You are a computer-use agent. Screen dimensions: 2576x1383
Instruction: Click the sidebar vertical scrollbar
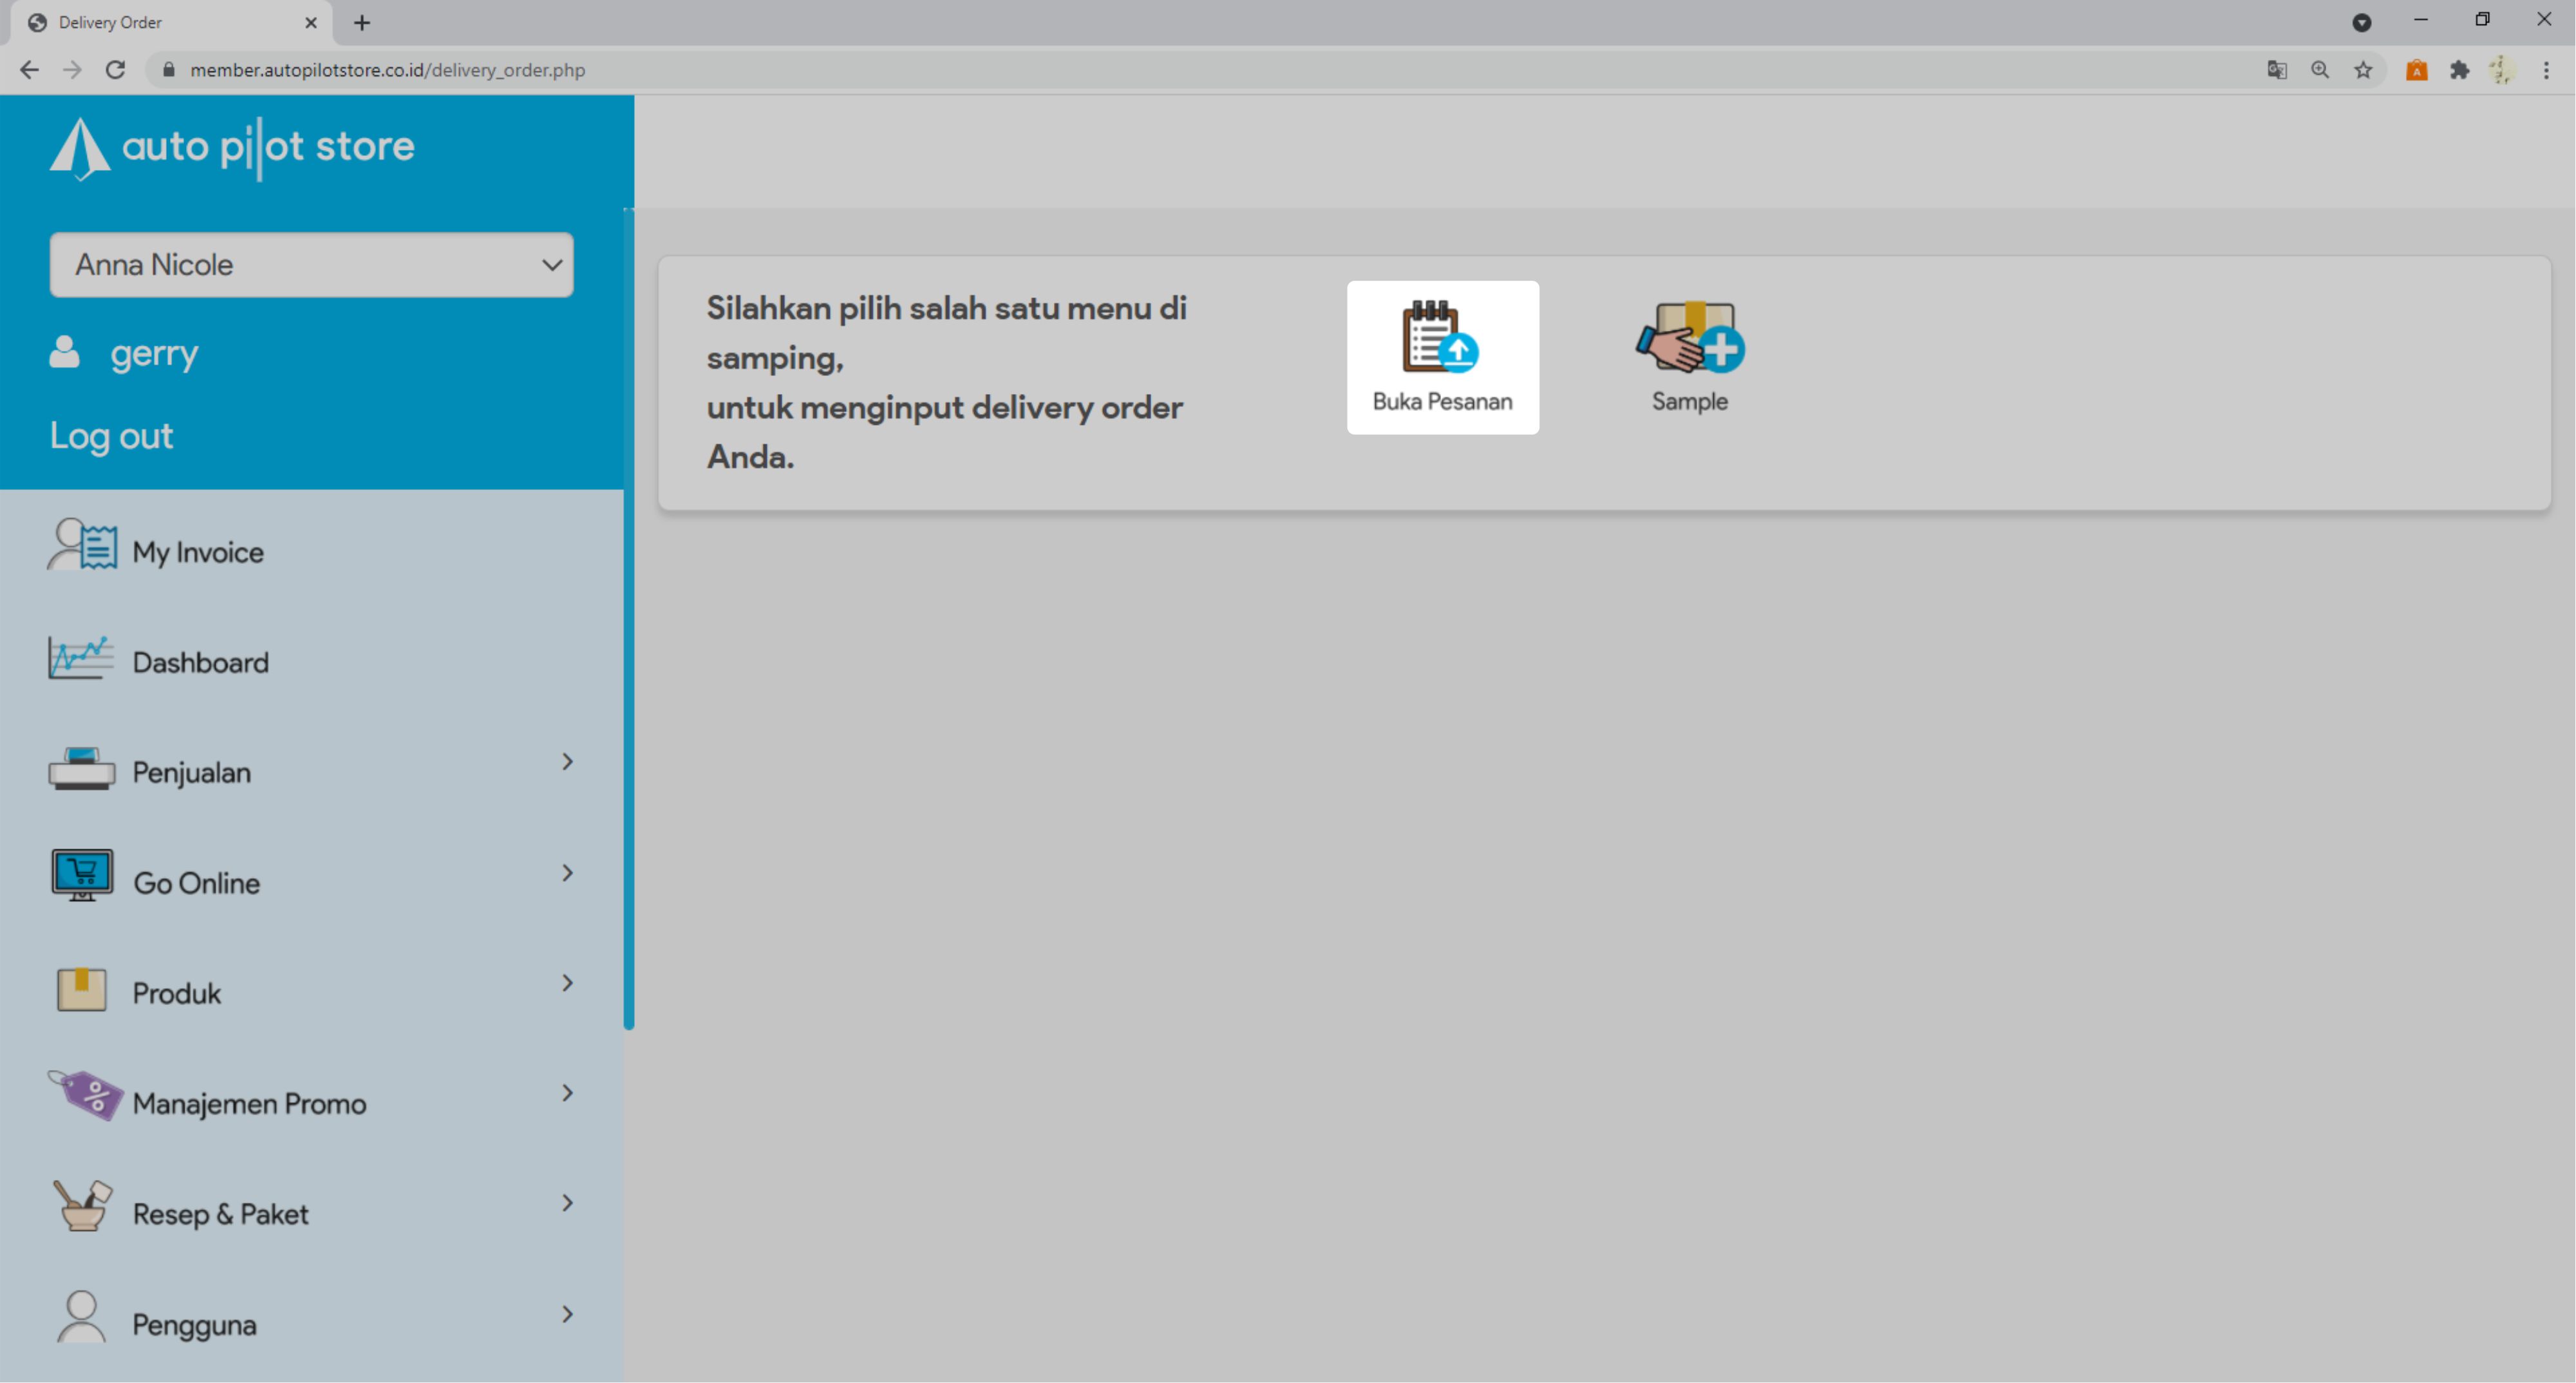click(628, 620)
